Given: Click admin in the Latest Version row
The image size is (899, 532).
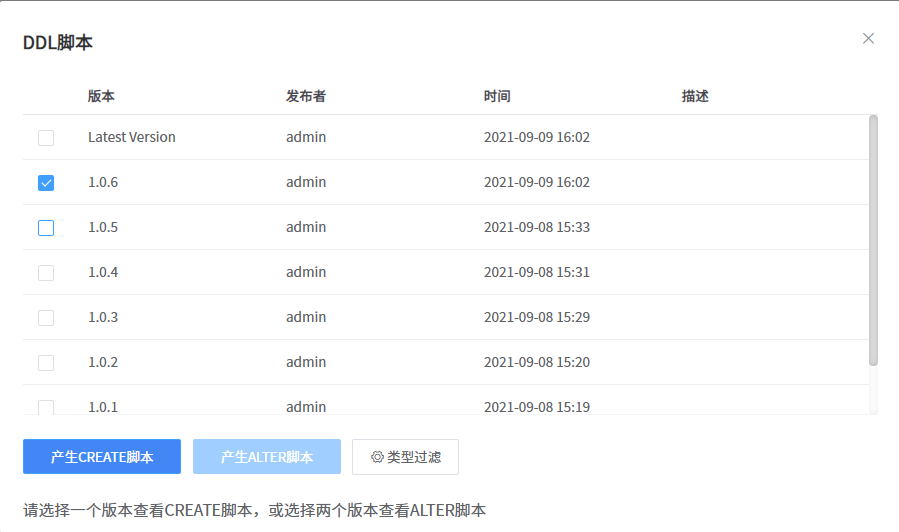Looking at the screenshot, I should [306, 137].
